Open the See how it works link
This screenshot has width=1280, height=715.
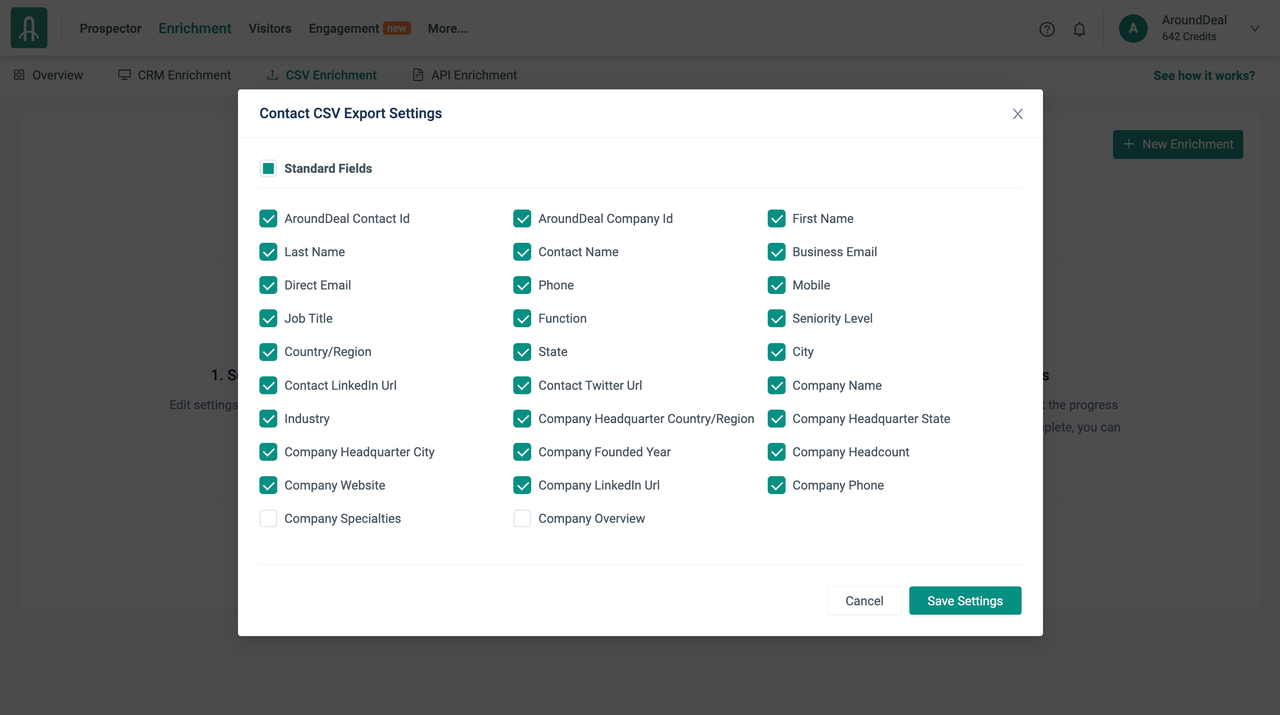pyautogui.click(x=1204, y=75)
